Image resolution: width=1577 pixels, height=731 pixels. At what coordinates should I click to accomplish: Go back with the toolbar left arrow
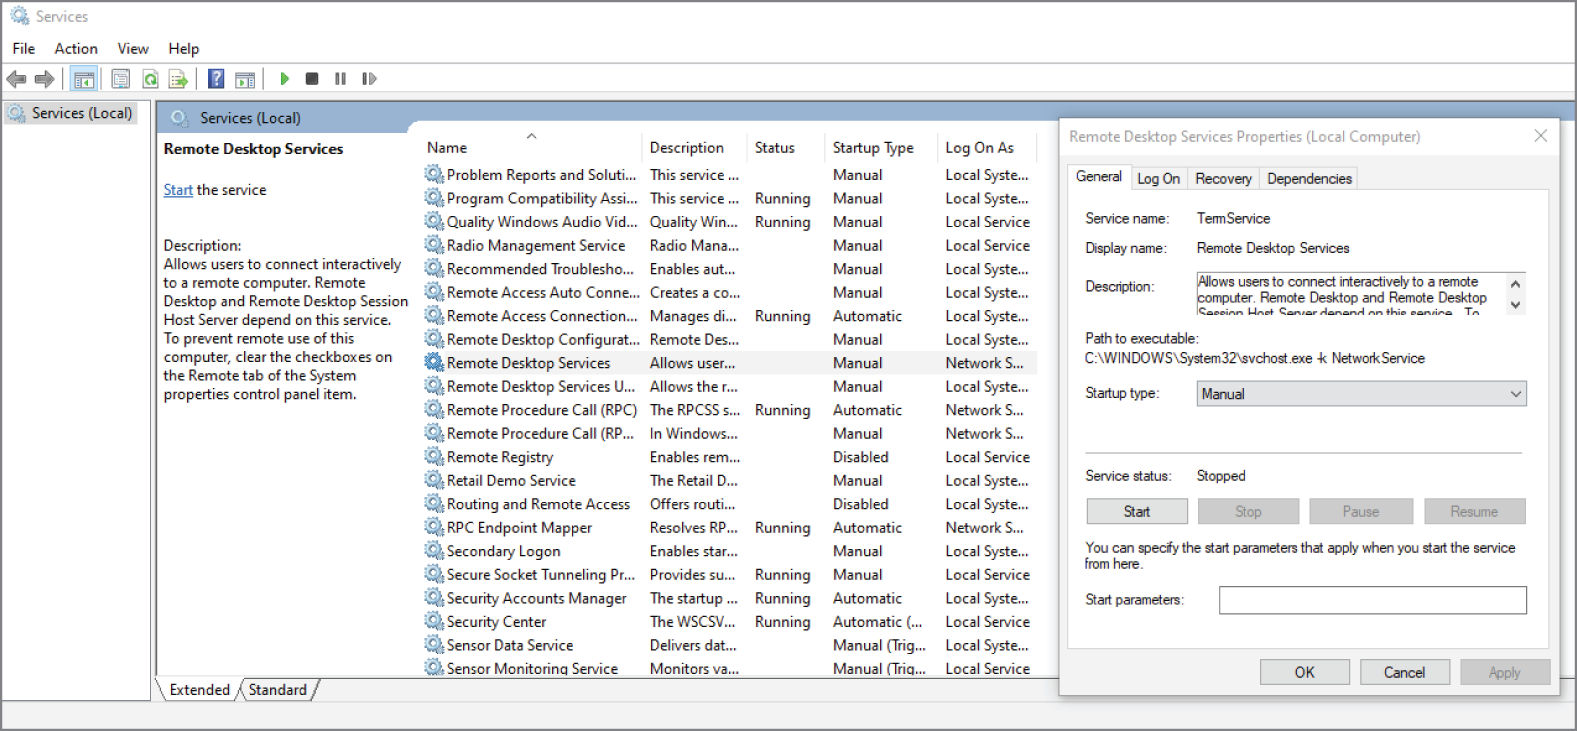[x=16, y=79]
